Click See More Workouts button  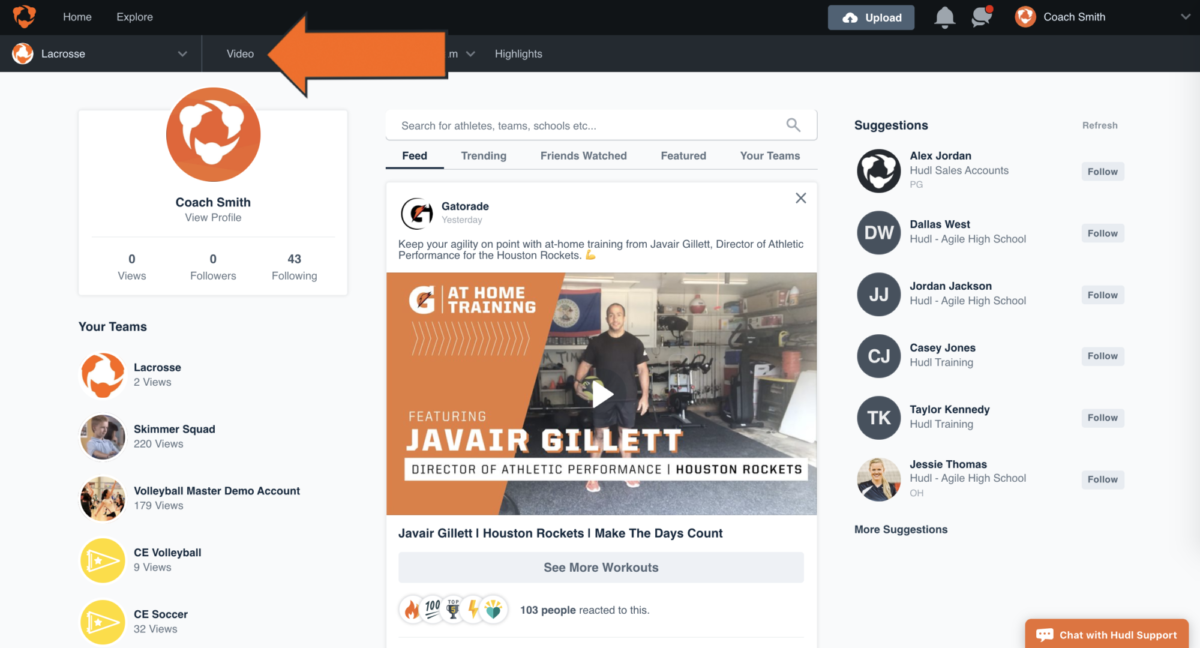click(x=601, y=567)
